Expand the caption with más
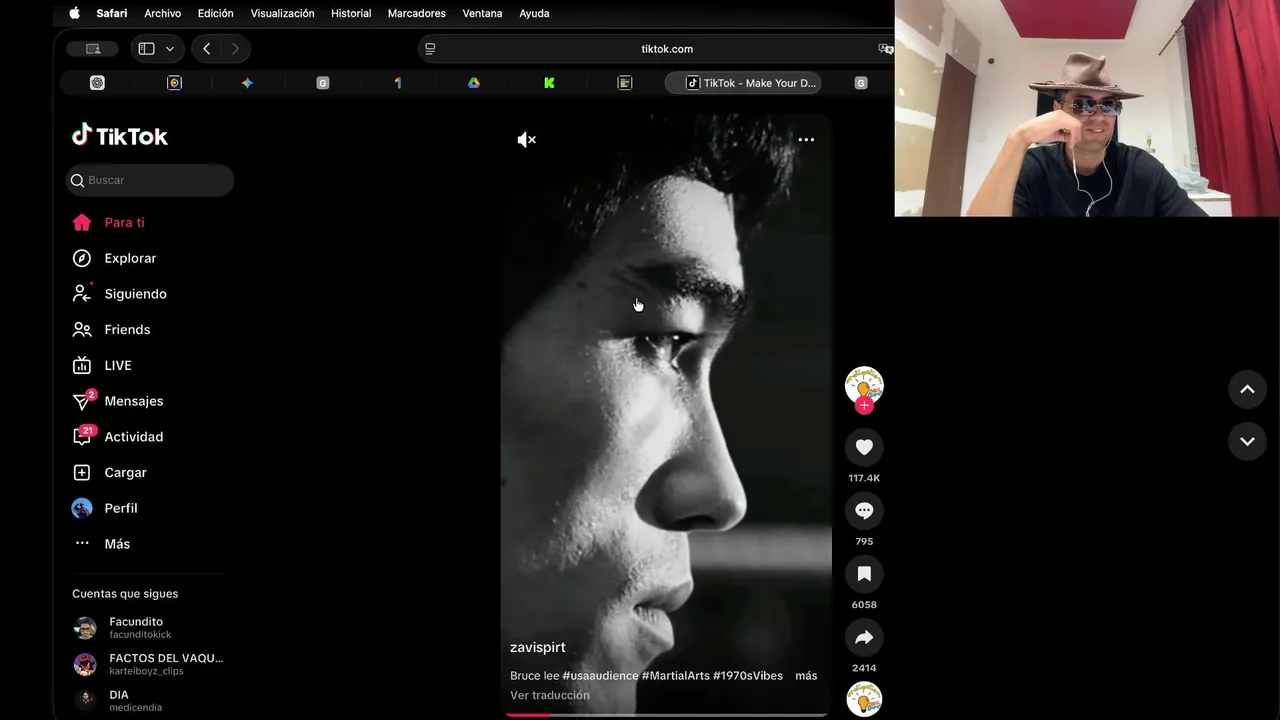Screen dimensions: 1280x720 (806, 676)
